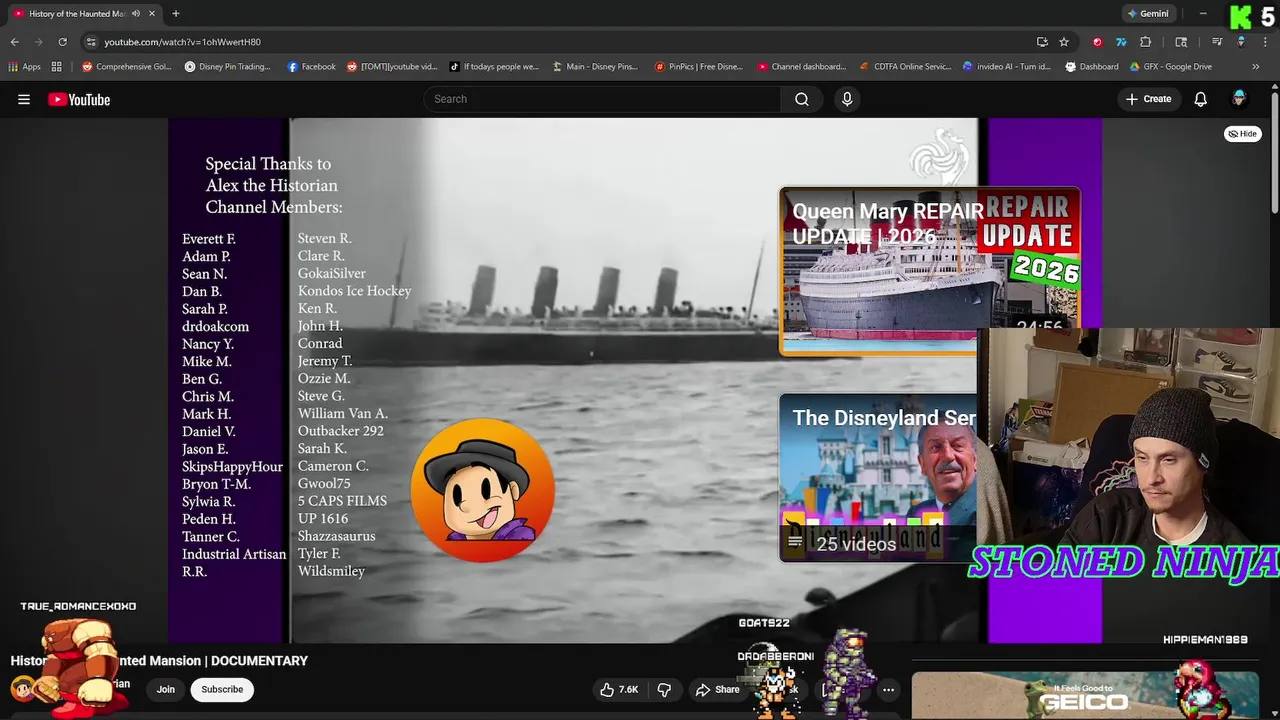1280x720 pixels.
Task: Open the install app icon in the address bar
Action: [1042, 42]
